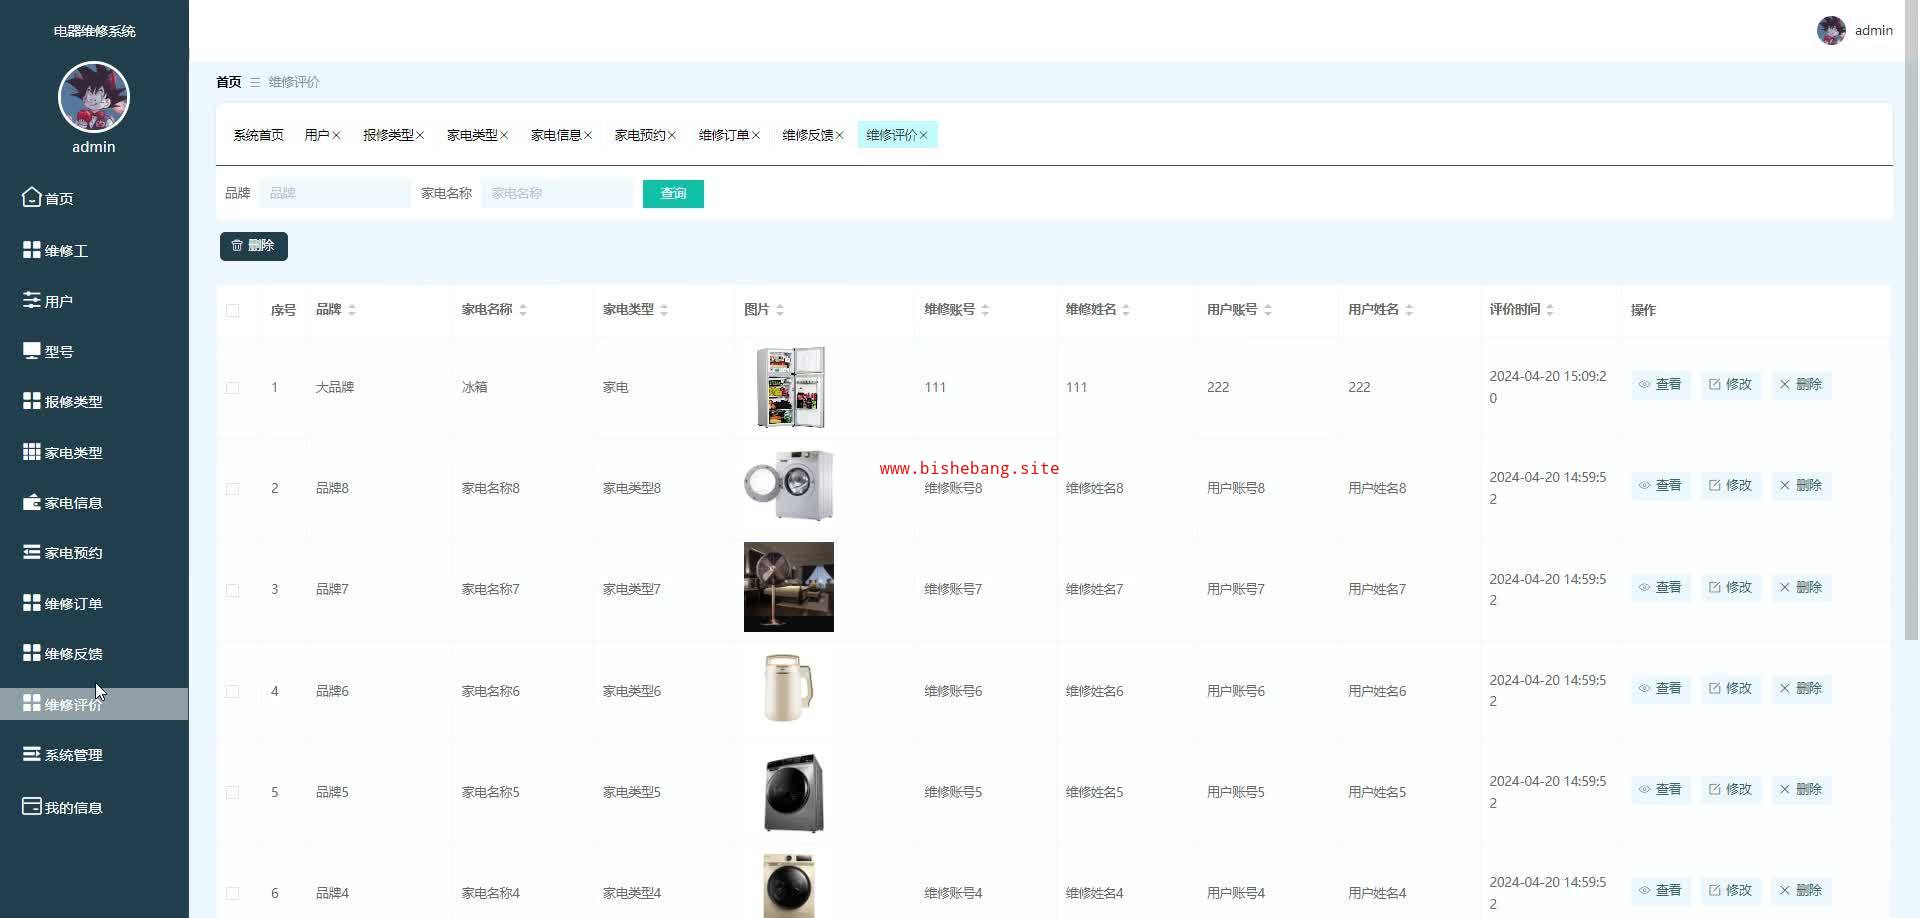The height and width of the screenshot is (918, 1920).
Task: Sort table by 品牌 column arrows
Action: pos(352,310)
